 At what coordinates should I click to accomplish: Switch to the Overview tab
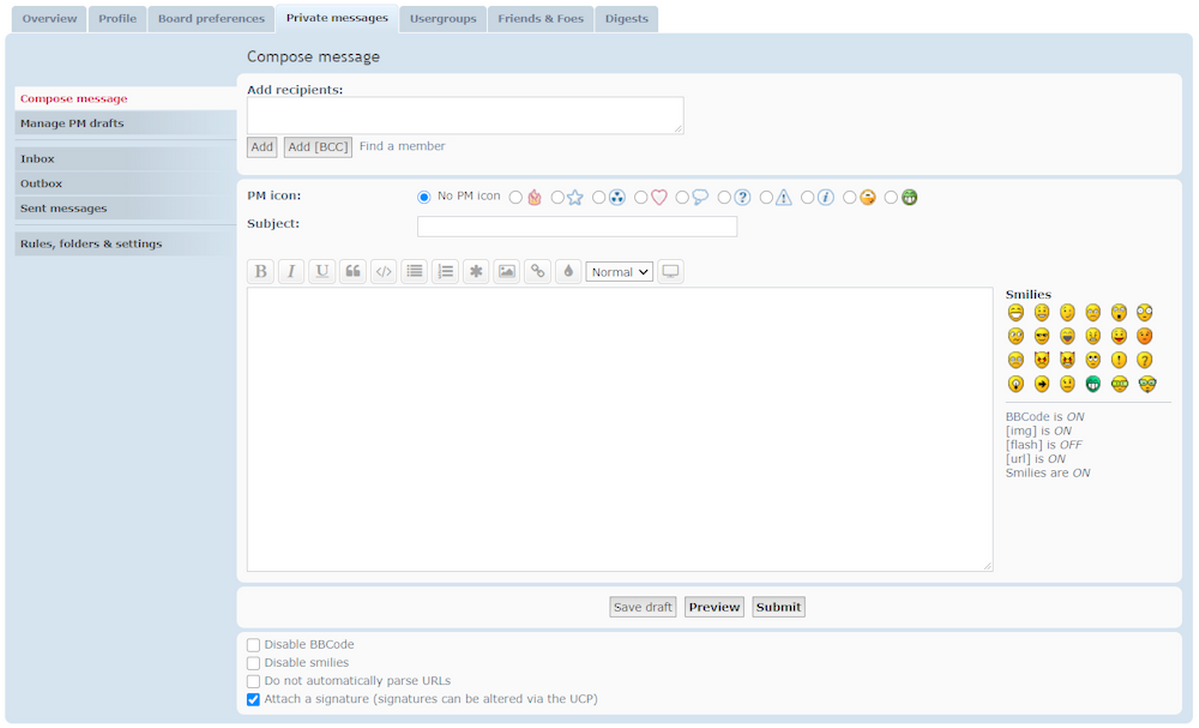point(50,18)
